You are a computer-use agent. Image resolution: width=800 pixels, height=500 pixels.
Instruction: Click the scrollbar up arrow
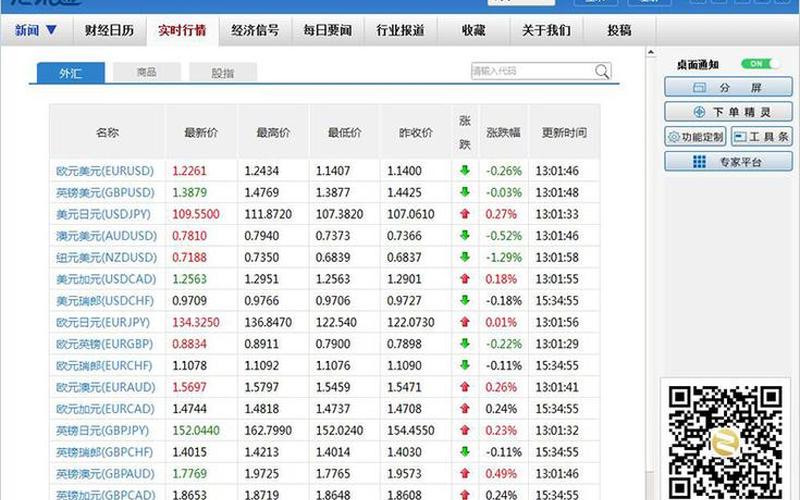(651, 52)
